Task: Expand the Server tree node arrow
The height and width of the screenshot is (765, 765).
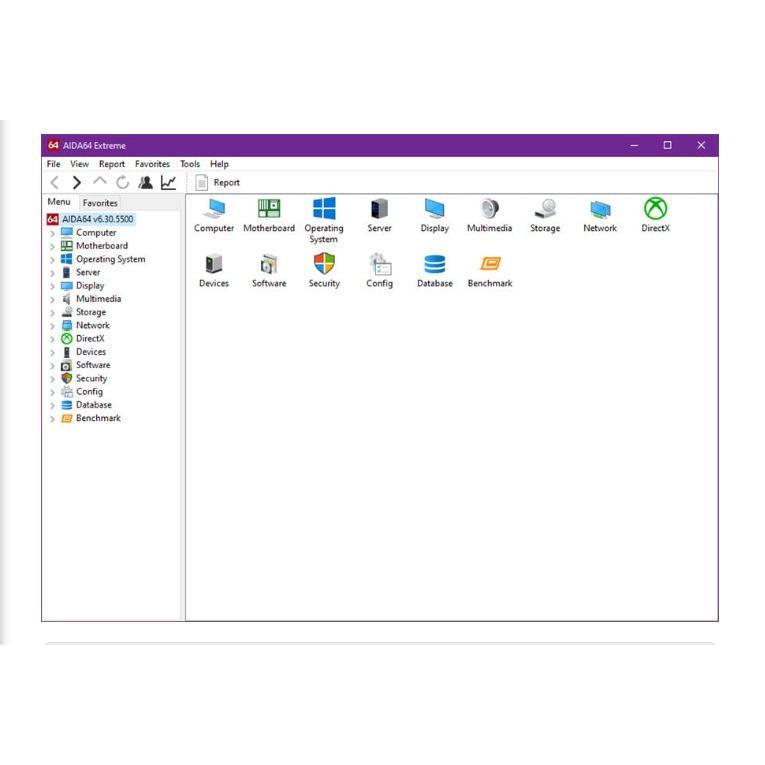Action: 52,273
